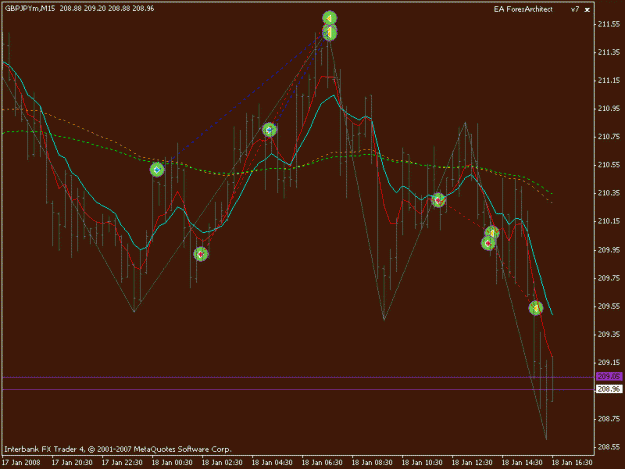Click the purple 209.05 price tag
Viewport: 625px width, 469px height.
(609, 376)
